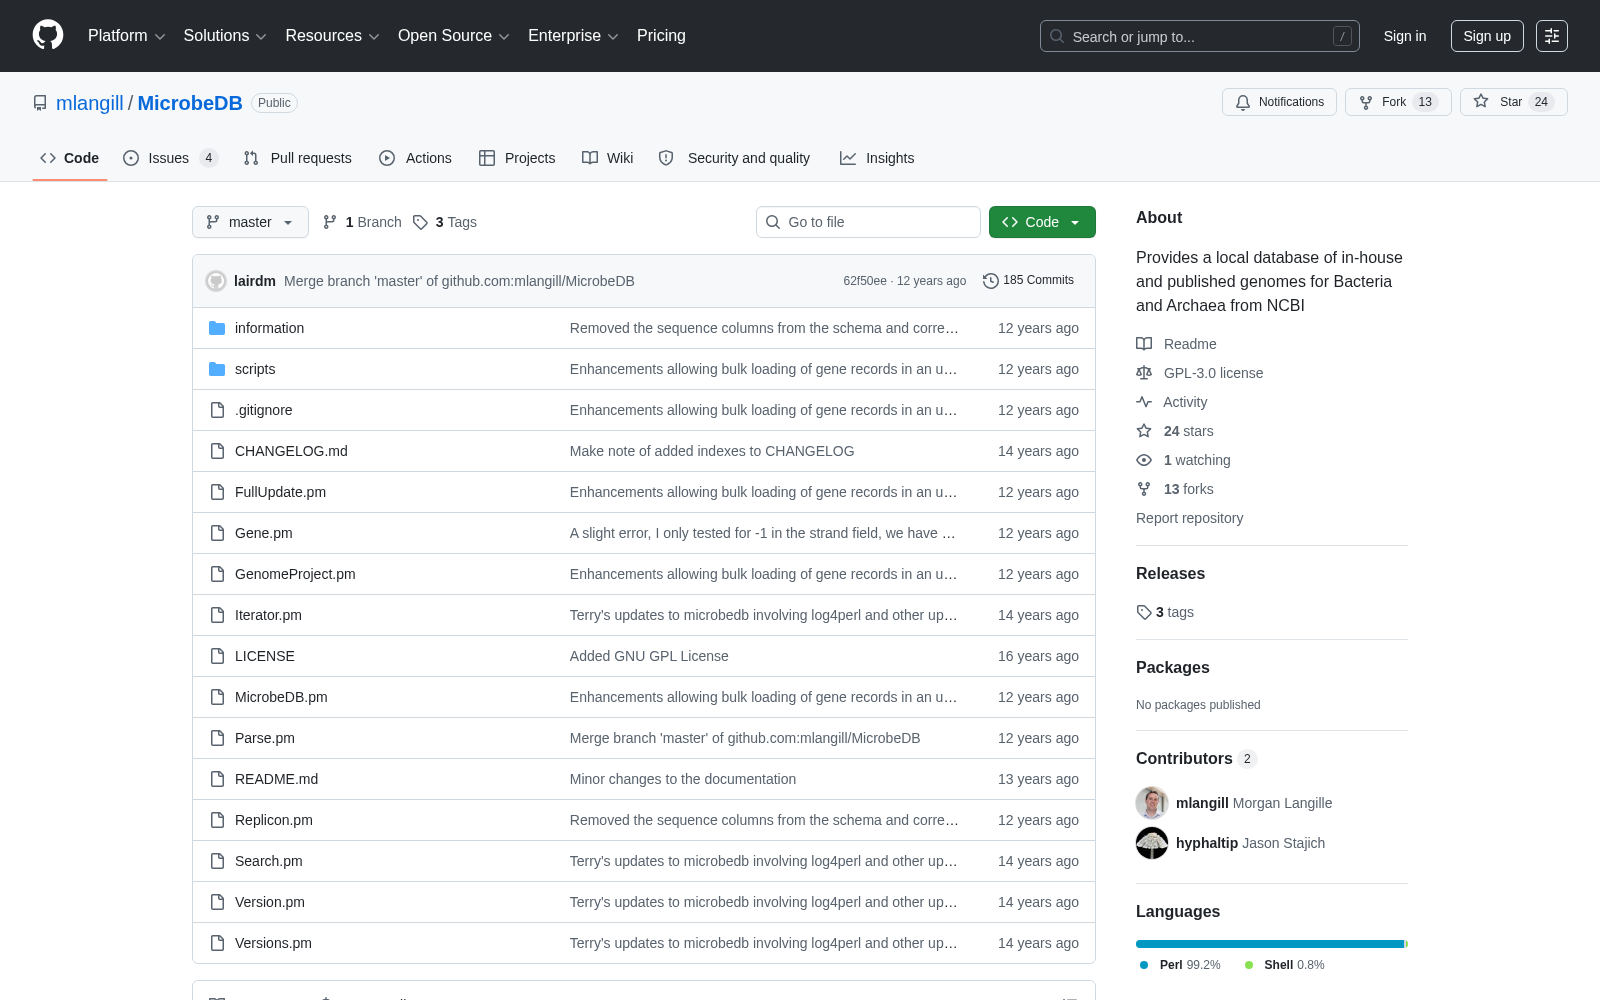Click the file icon for CHANGELOG.md
1600x1000 pixels.
pyautogui.click(x=217, y=451)
